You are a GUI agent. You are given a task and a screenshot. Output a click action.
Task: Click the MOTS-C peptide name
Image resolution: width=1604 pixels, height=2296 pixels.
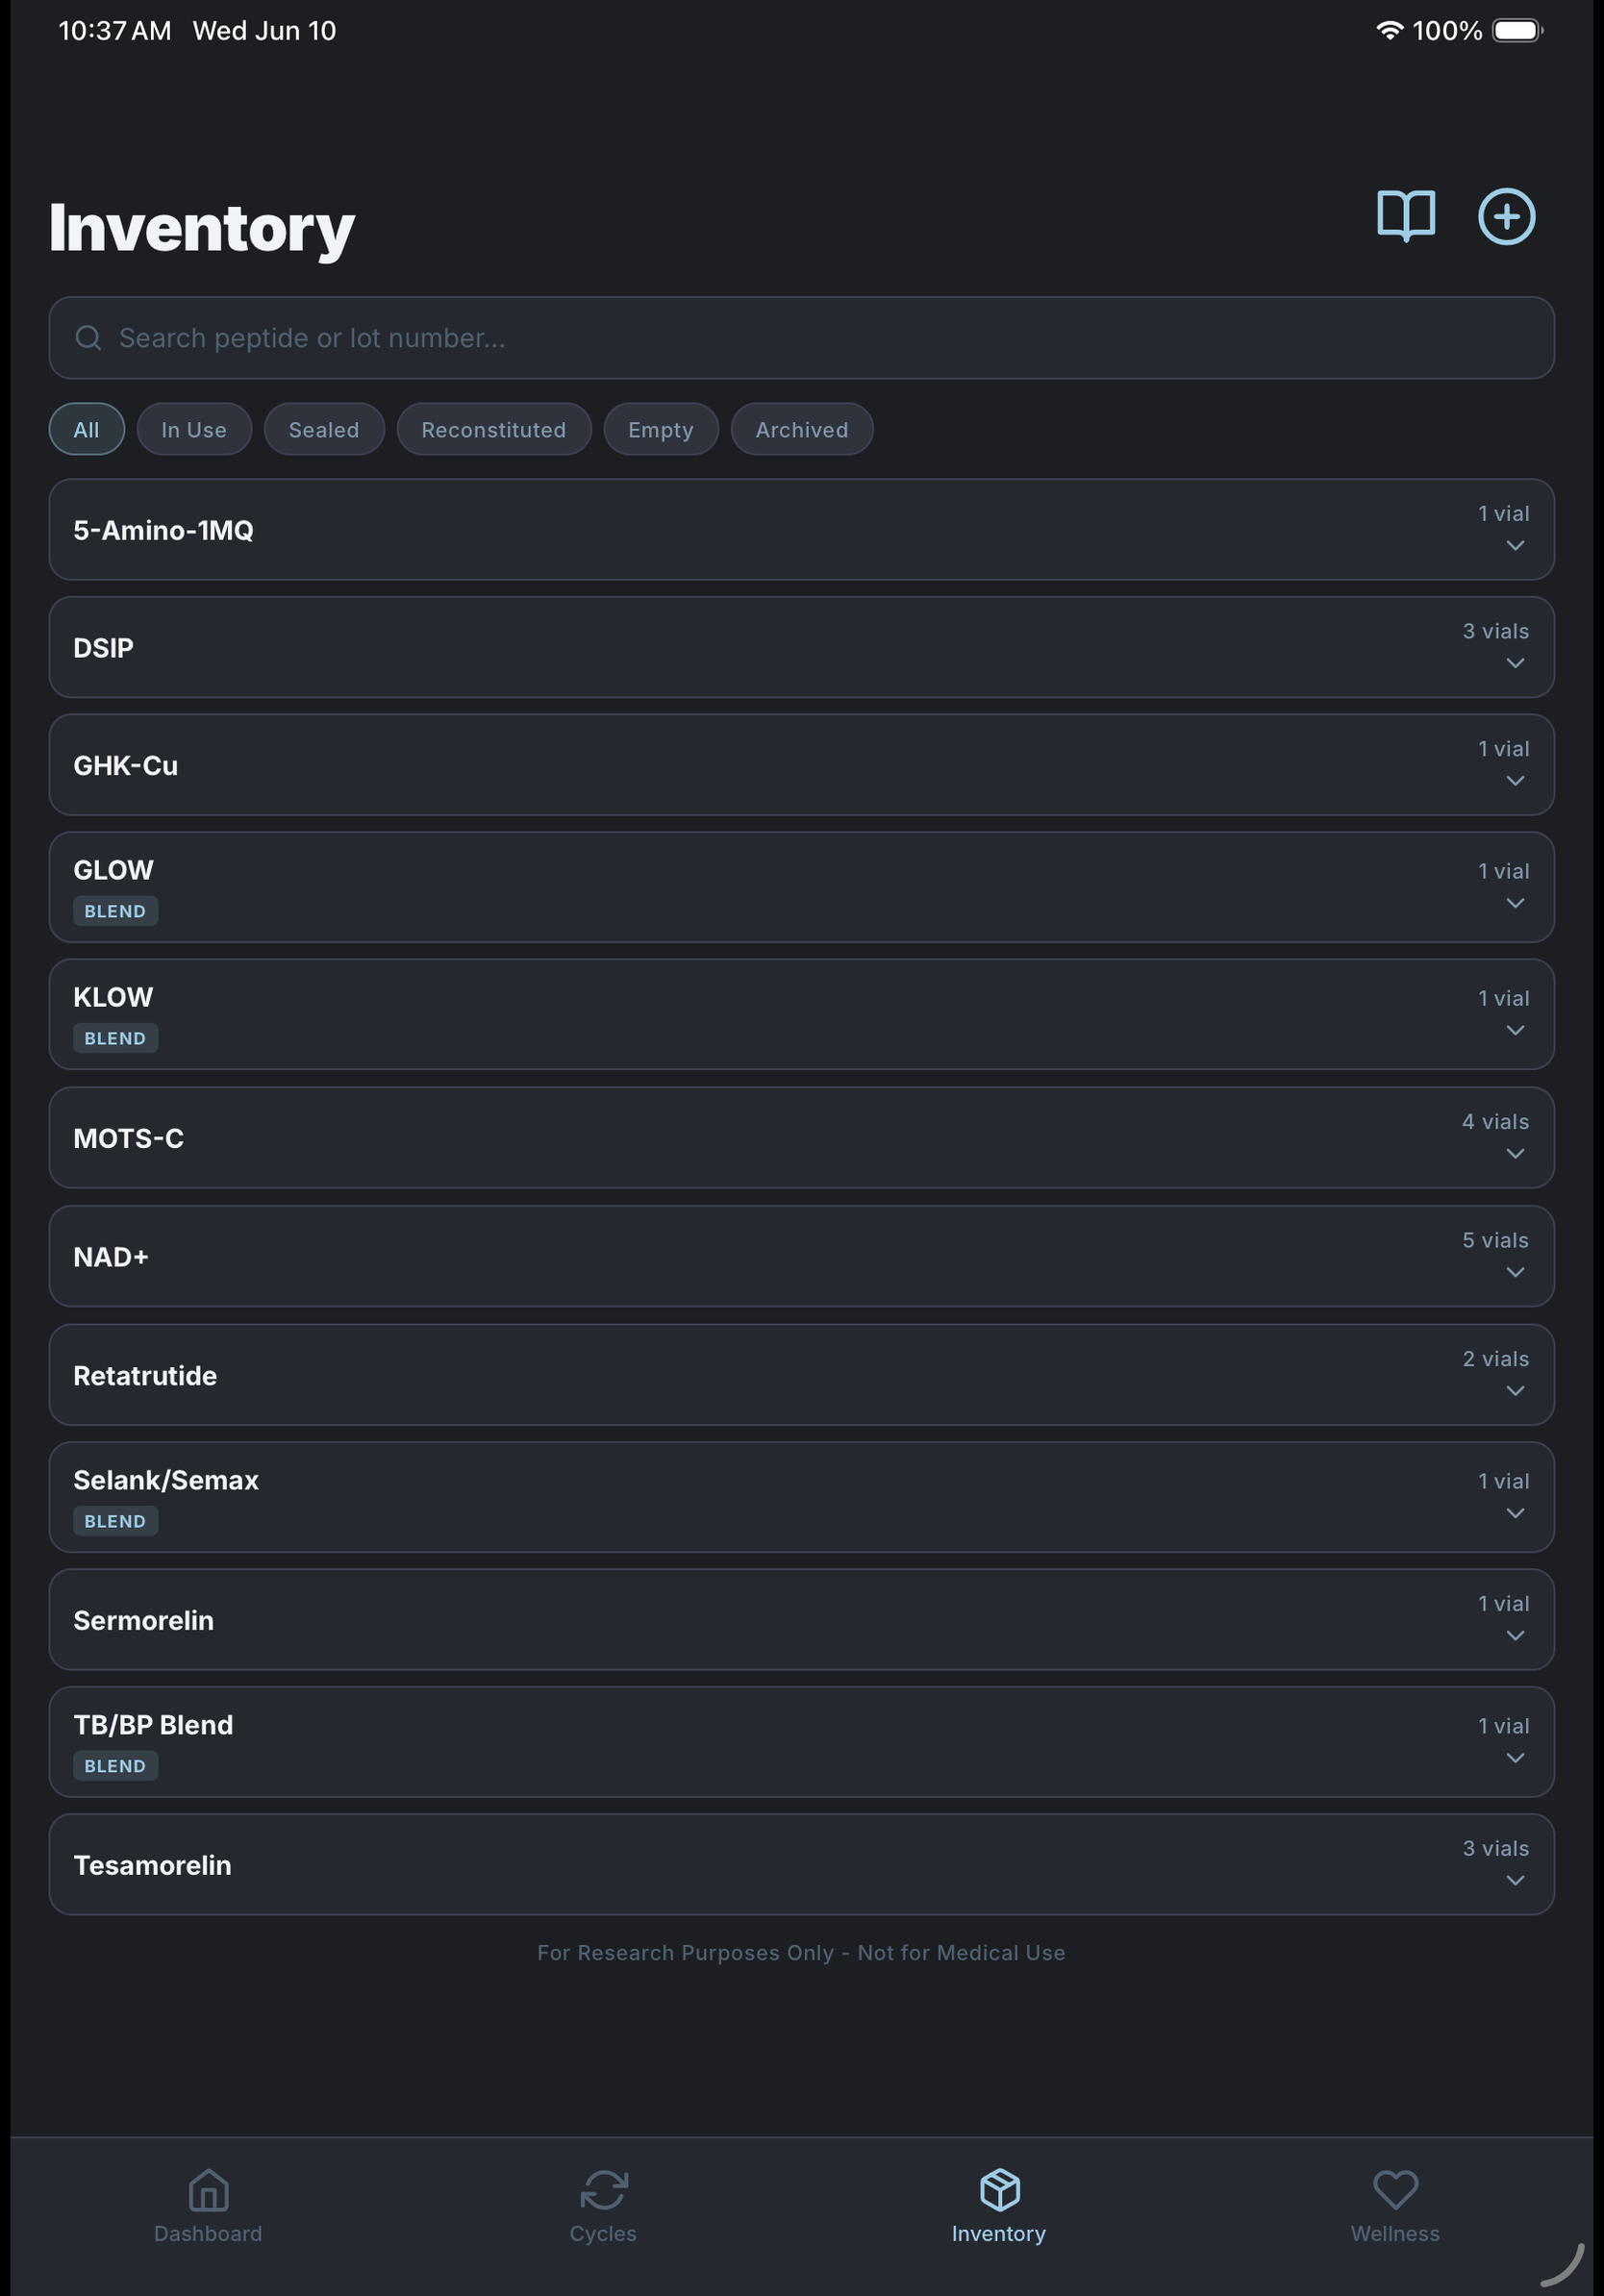point(129,1138)
